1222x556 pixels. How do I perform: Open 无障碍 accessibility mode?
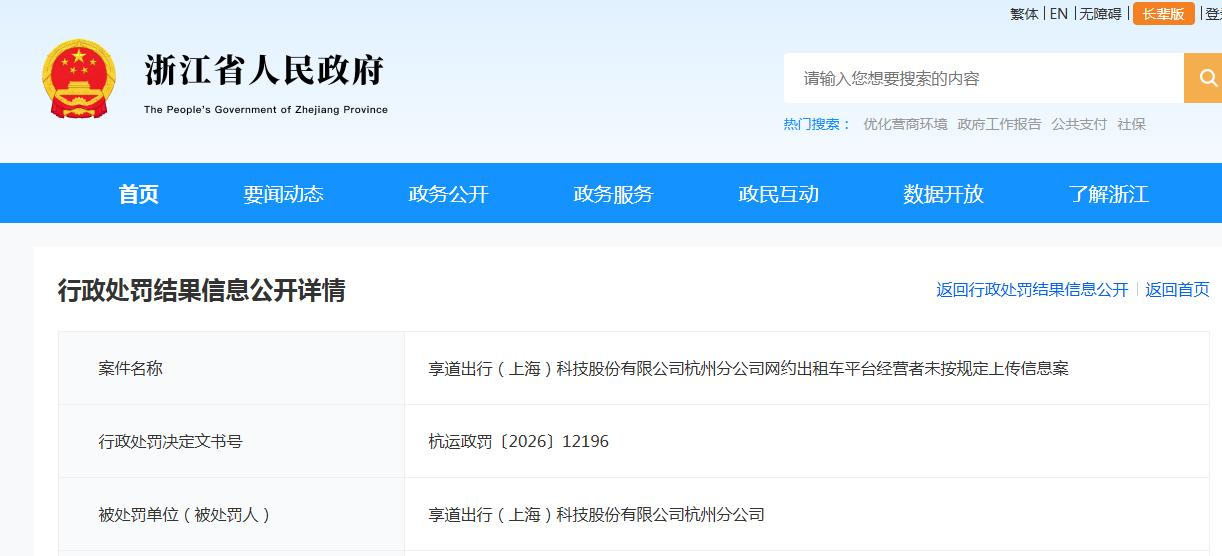click(1100, 14)
